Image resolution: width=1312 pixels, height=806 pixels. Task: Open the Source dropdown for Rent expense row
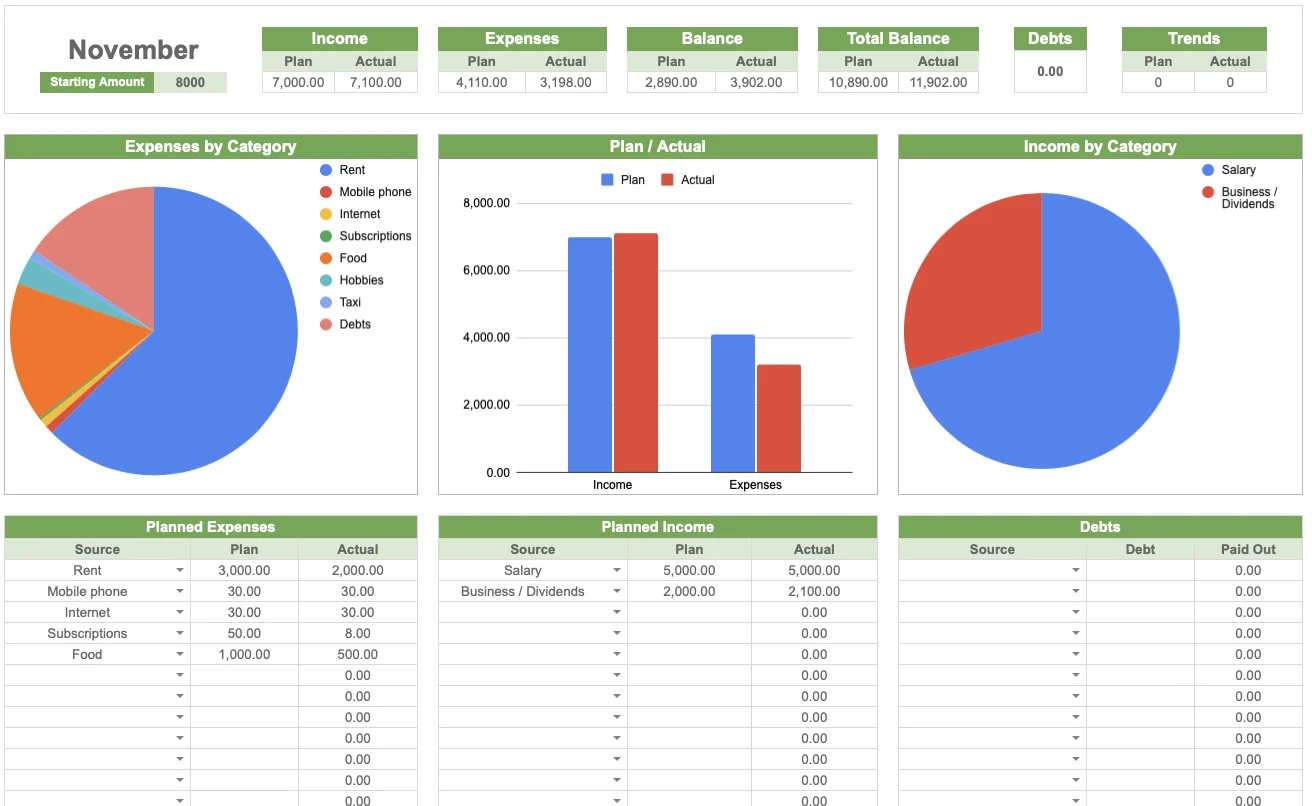[x=179, y=570]
